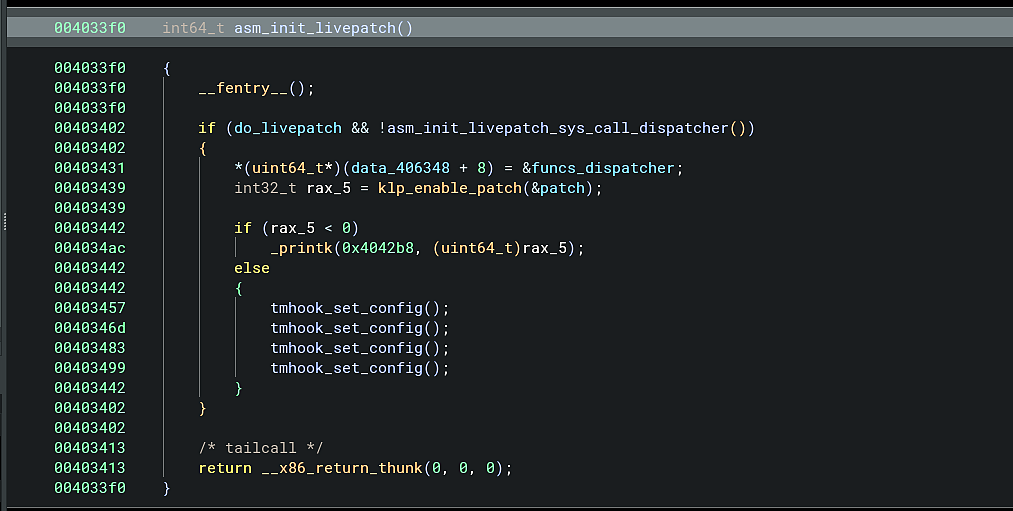
Task: Select rax_5 in the 'rax_5 < 0' condition
Action: (x=293, y=228)
